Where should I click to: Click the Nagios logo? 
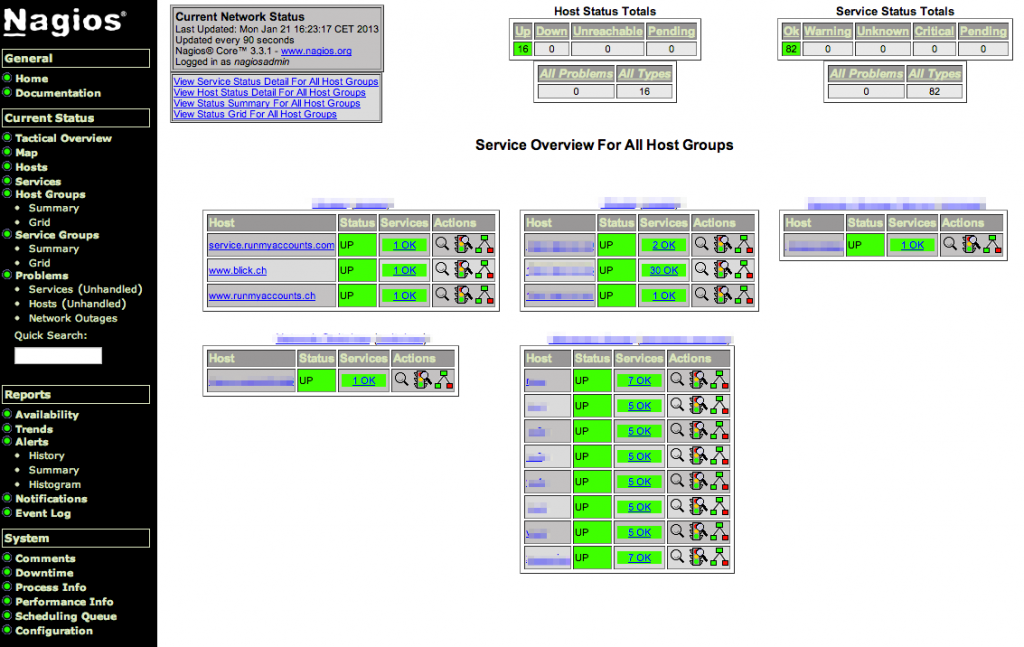[64, 22]
